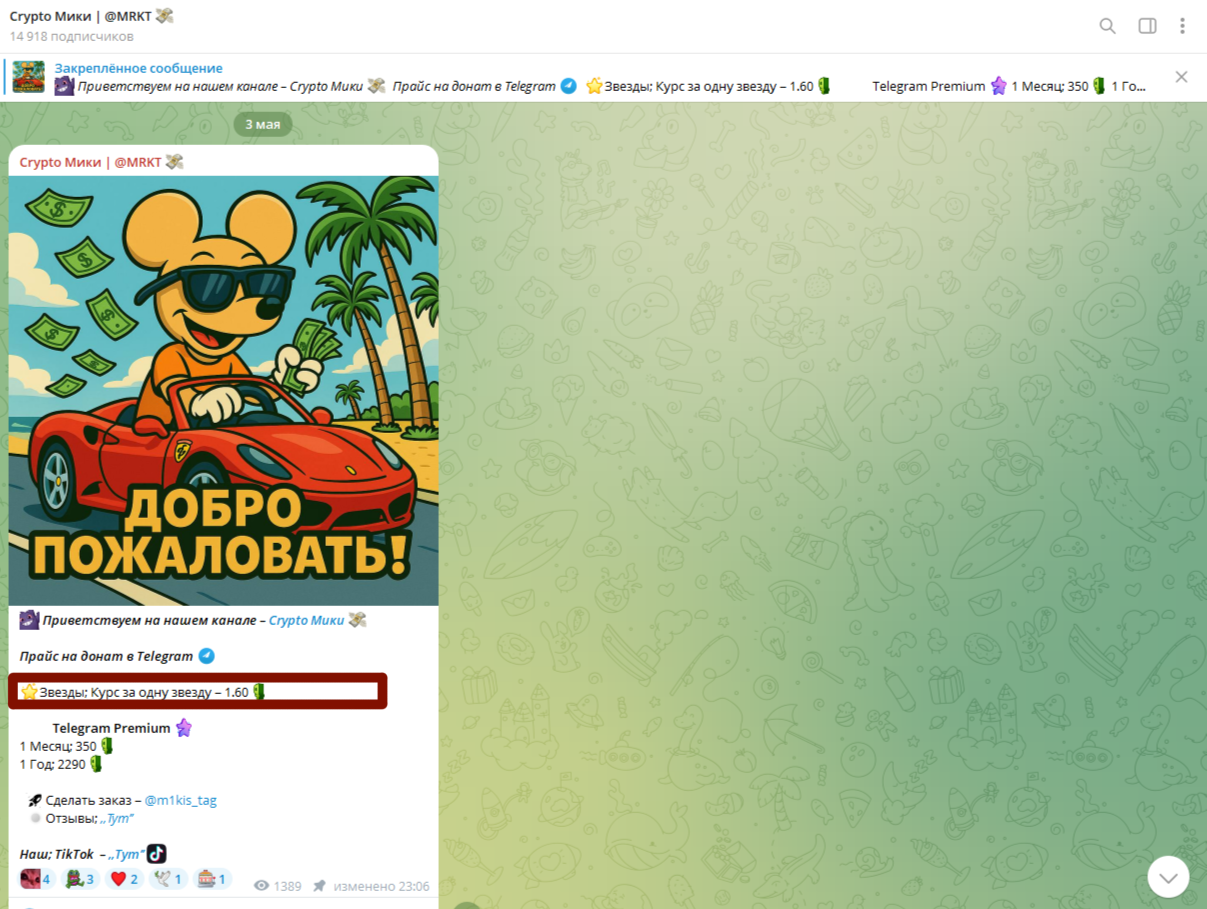Open the @m1kis_tag mention link
The height and width of the screenshot is (909, 1207).
coord(181,800)
